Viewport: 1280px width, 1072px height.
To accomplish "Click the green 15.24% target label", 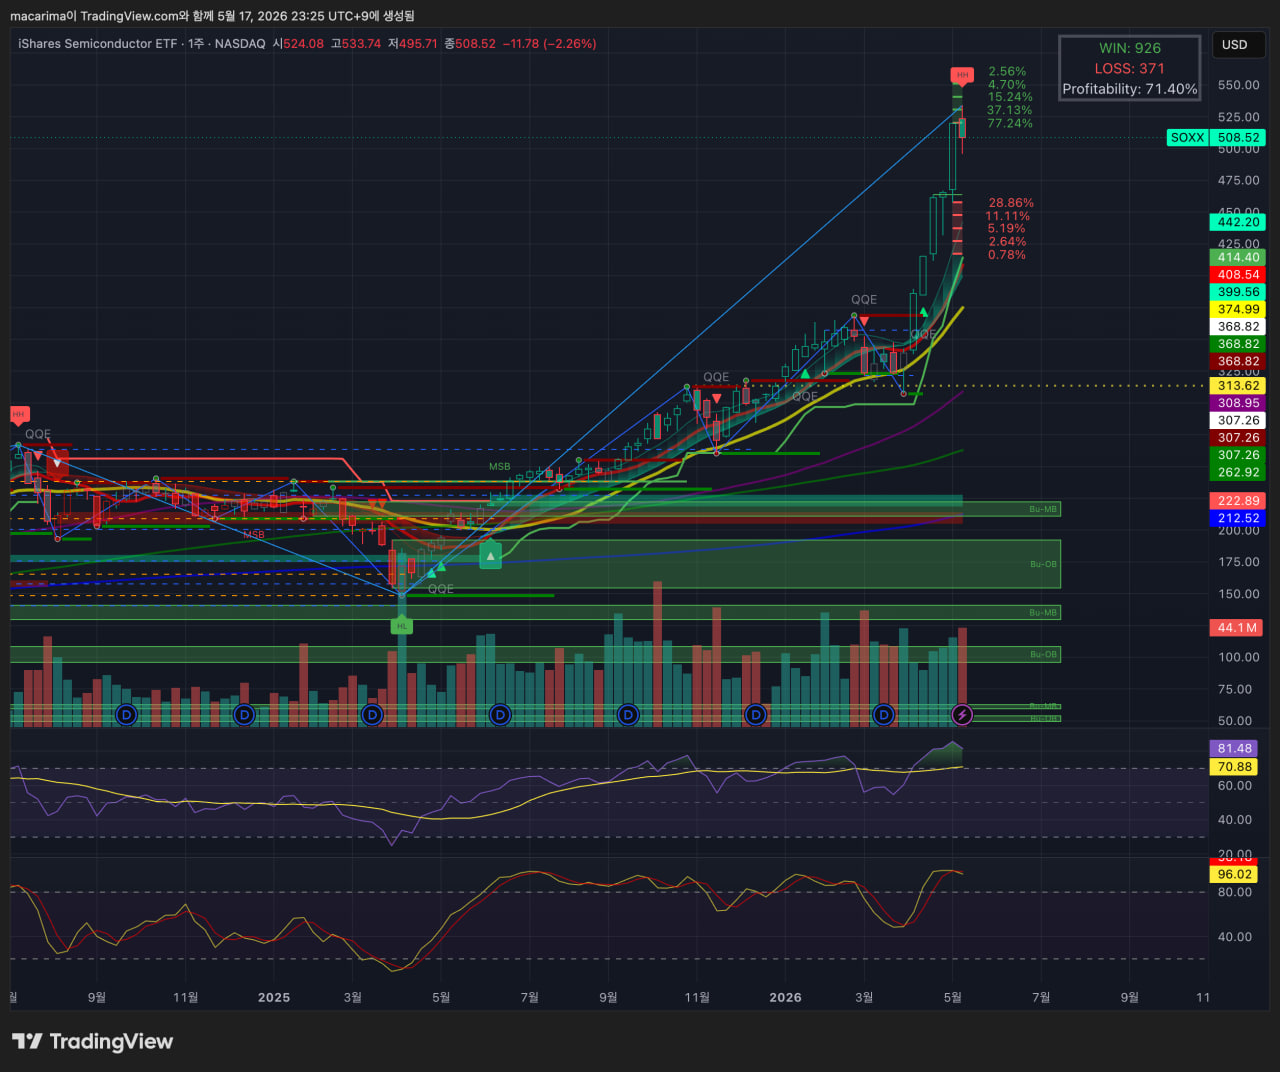I will 1010,98.
